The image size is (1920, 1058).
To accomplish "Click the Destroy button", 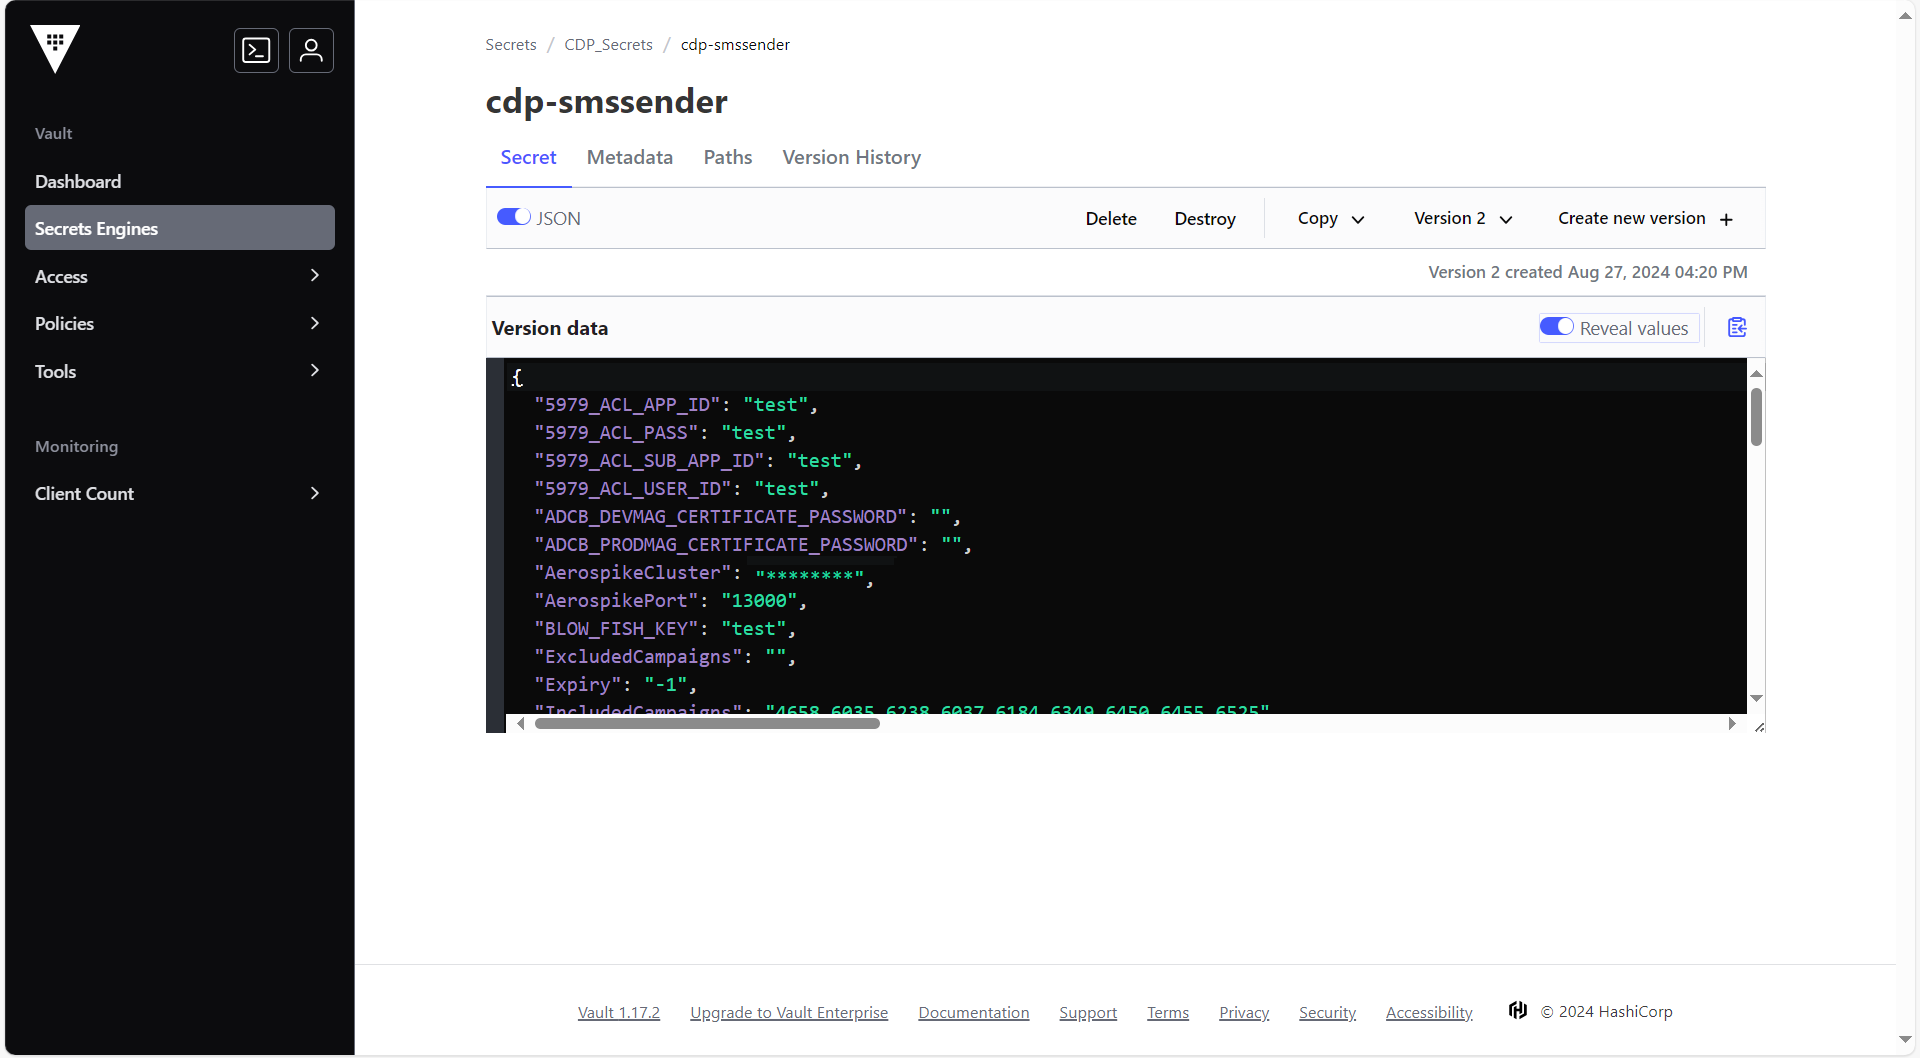I will (1205, 218).
